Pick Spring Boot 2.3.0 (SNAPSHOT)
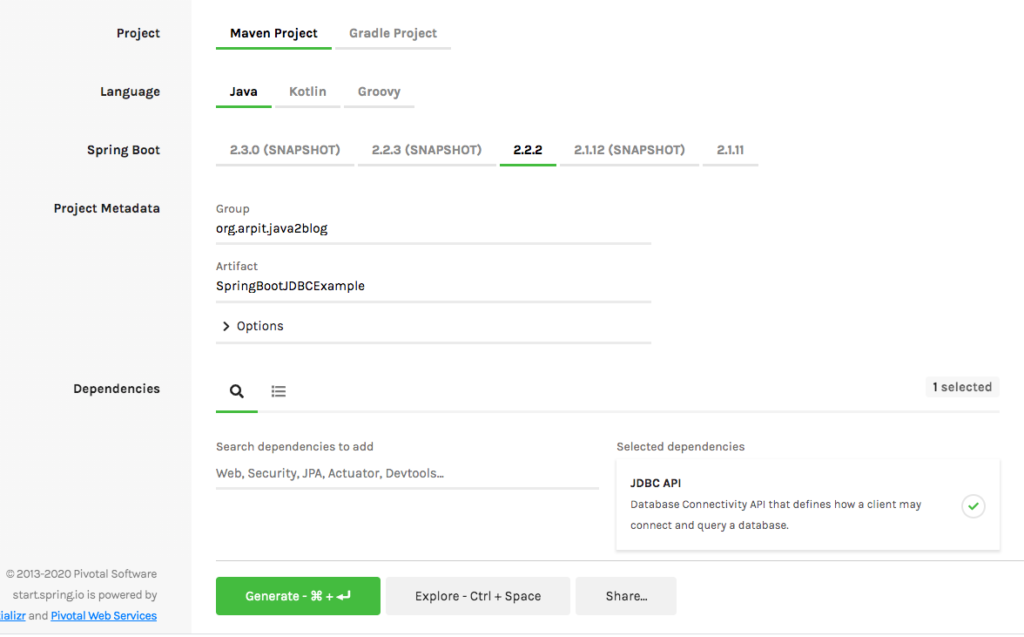This screenshot has height=637, width=1024. (x=284, y=149)
